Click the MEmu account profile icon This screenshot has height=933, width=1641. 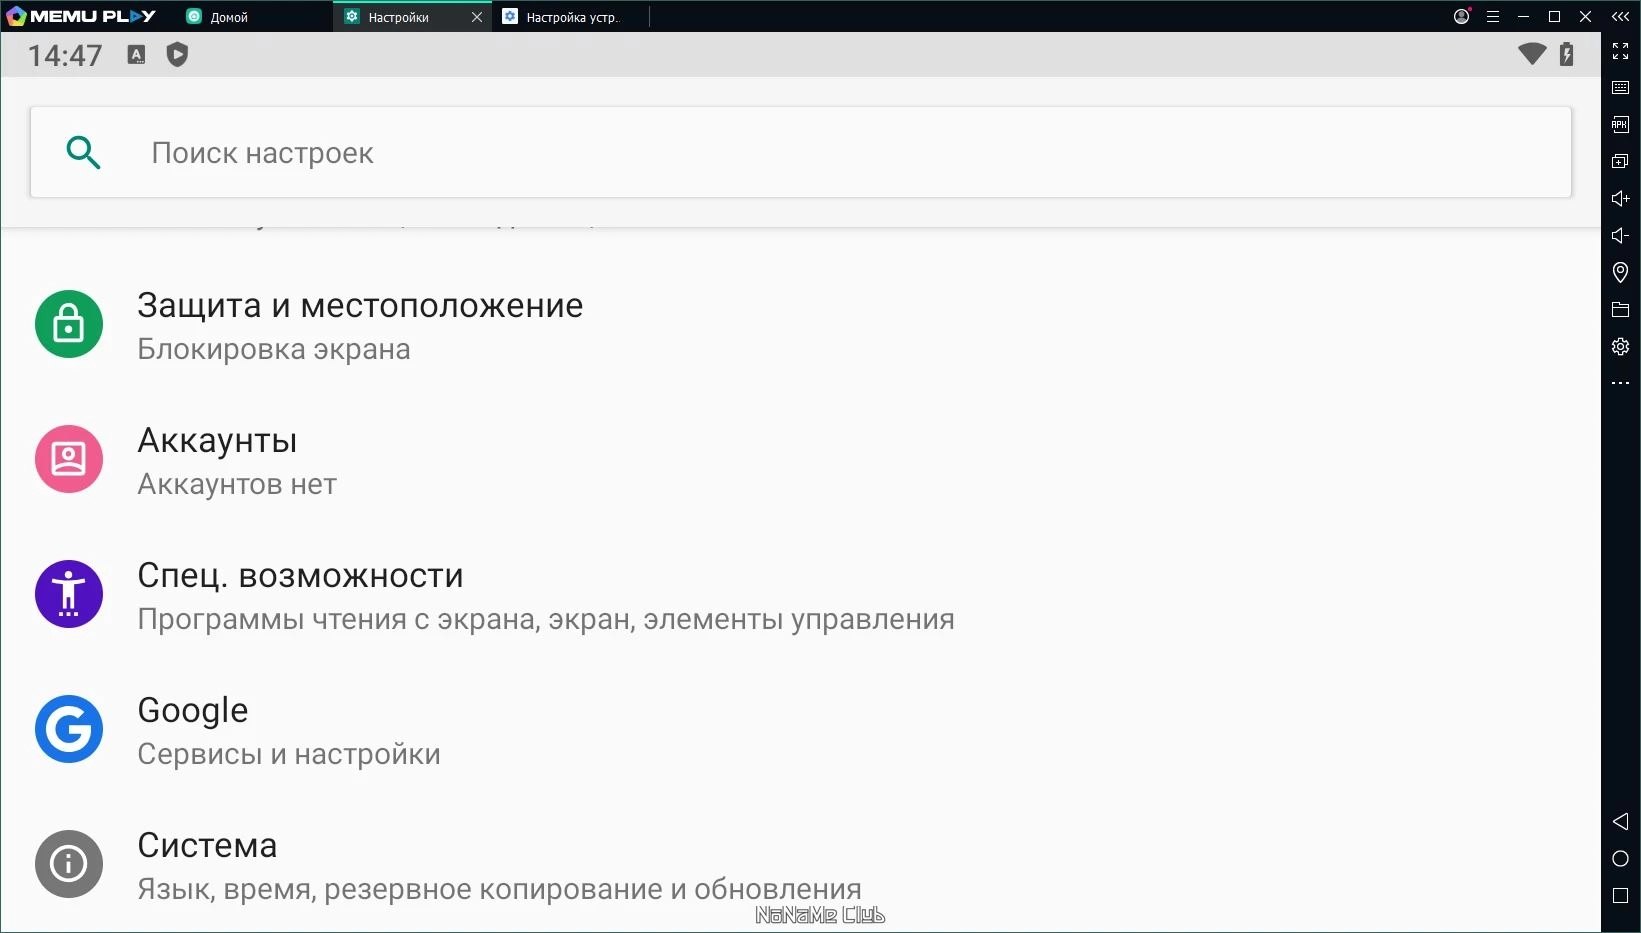tap(1462, 16)
